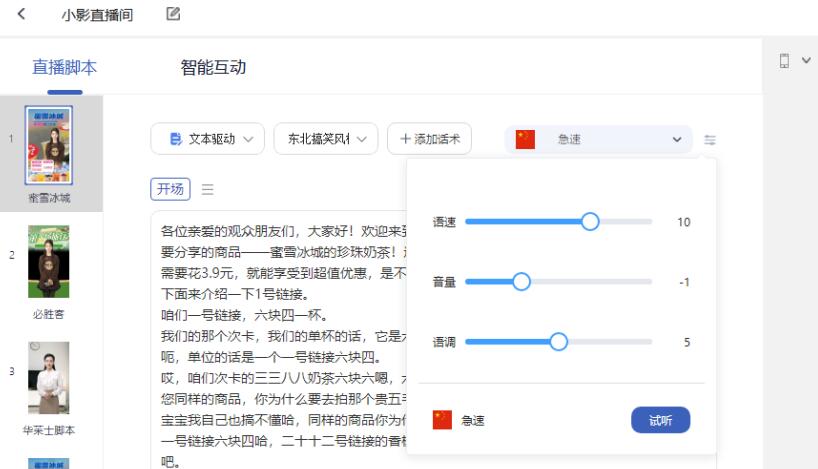The height and width of the screenshot is (469, 818).
Task: Edit the 小影直播间 title with pencil icon
Action: point(173,14)
